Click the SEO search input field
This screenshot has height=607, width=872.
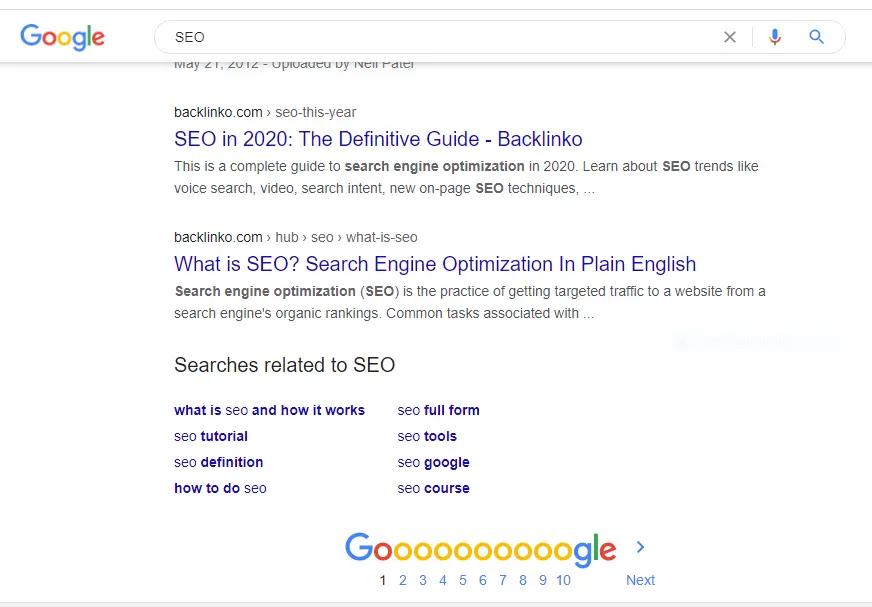[x=440, y=37]
